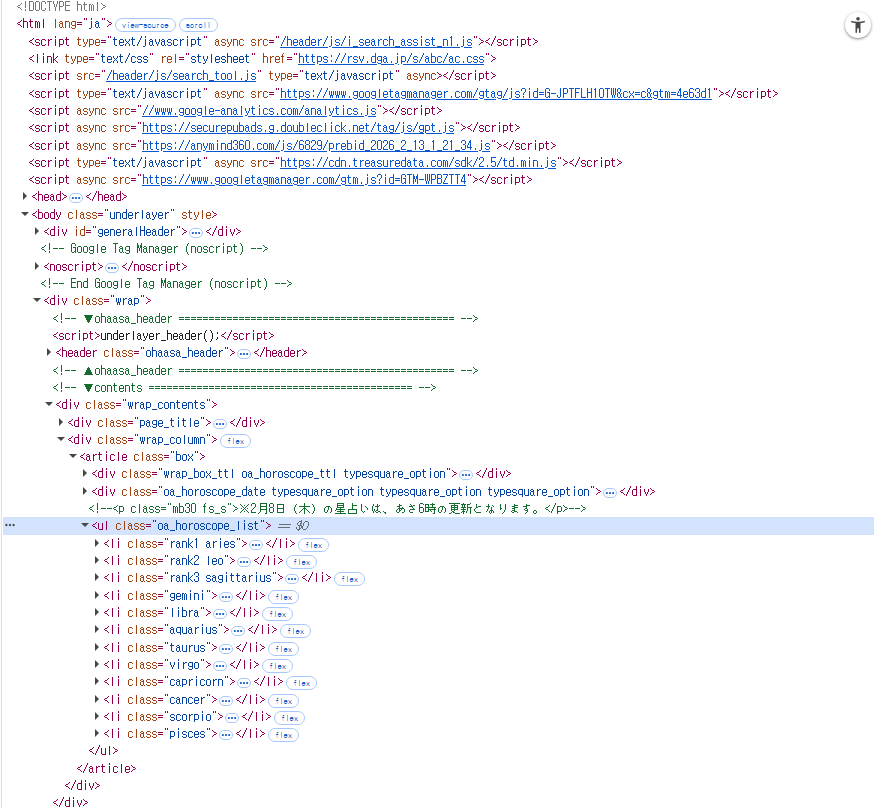The image size is (874, 808).
Task: Collapse the wrap_contents div
Action: [x=49, y=404]
